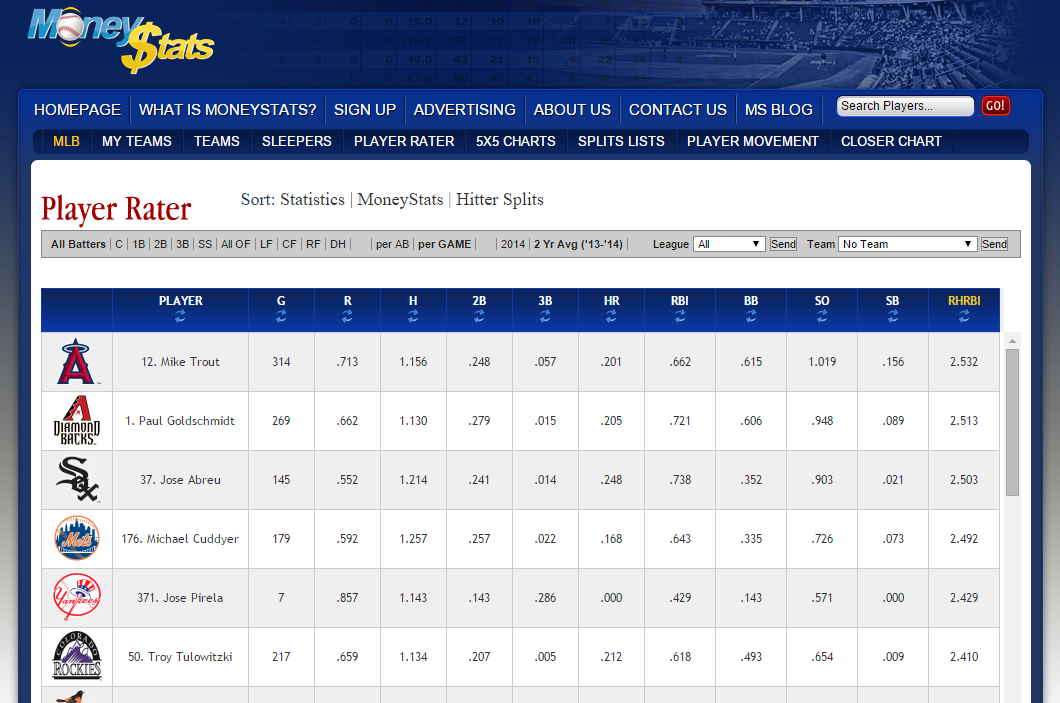Viewport: 1060px width, 703px height.
Task: Sort by BB column arrows icon
Action: coord(750,316)
